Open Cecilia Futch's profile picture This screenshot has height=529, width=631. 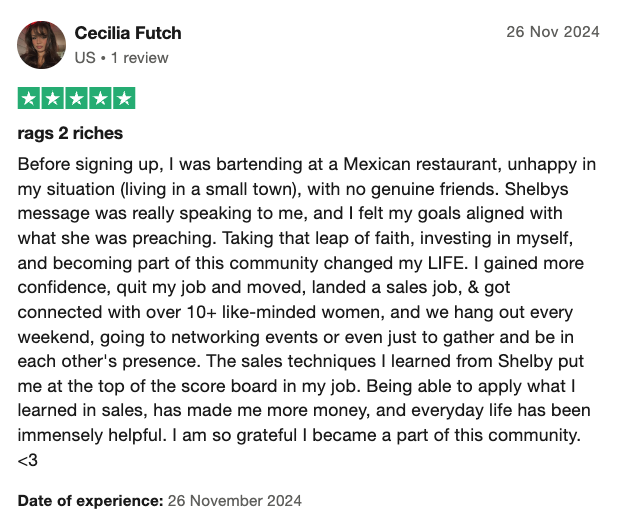coord(41,45)
